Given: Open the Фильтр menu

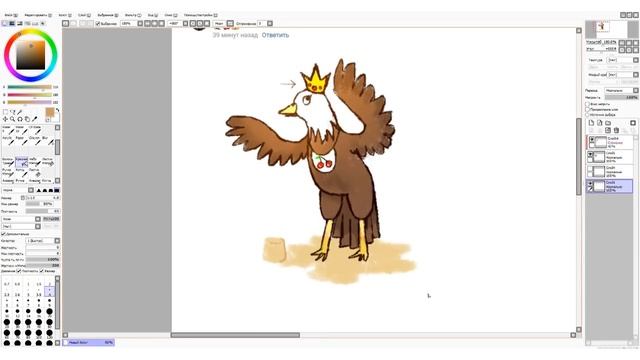Looking at the screenshot, I should tap(133, 15).
